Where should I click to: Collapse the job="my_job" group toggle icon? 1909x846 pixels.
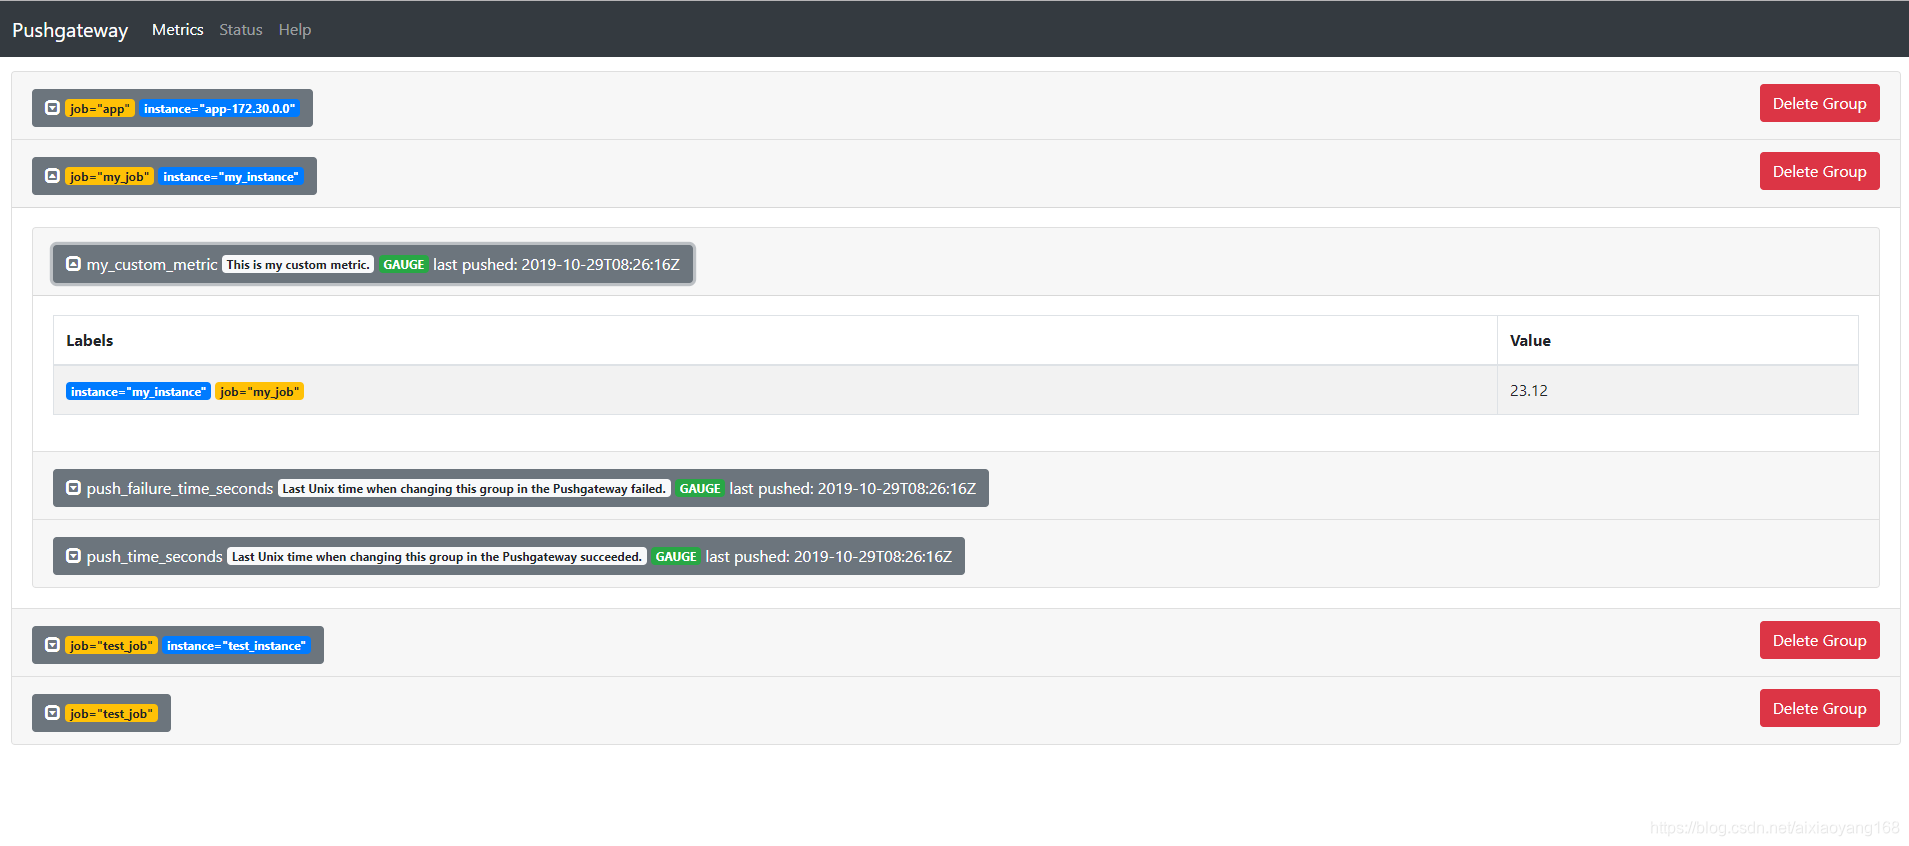pyautogui.click(x=52, y=176)
